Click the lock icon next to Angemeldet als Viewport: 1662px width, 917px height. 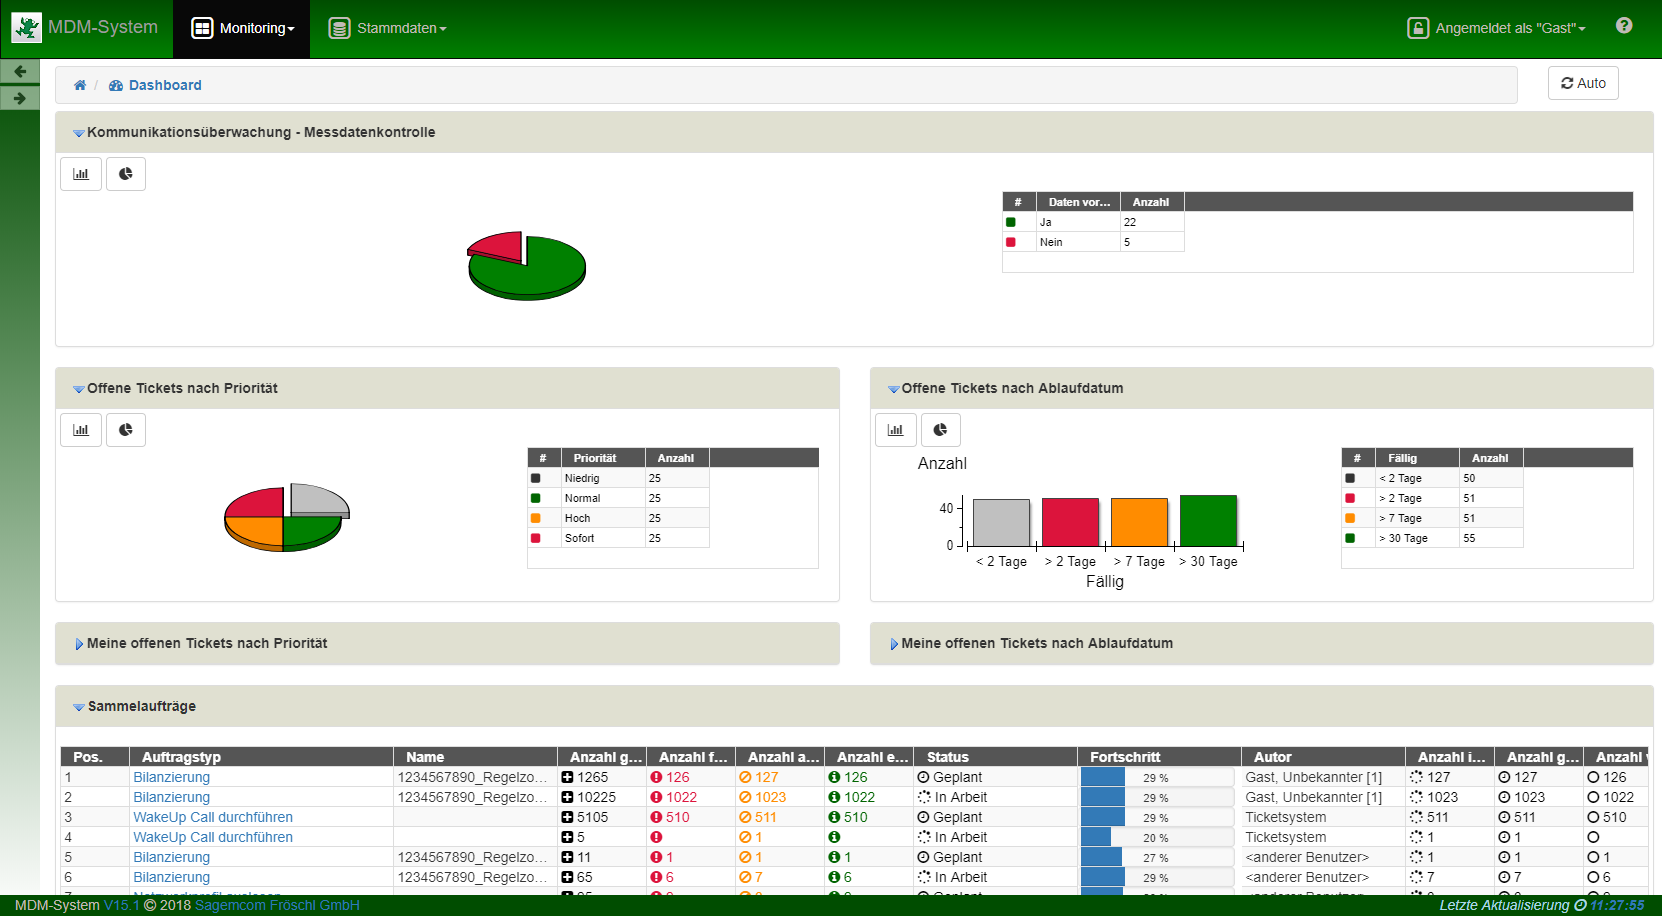point(1418,28)
